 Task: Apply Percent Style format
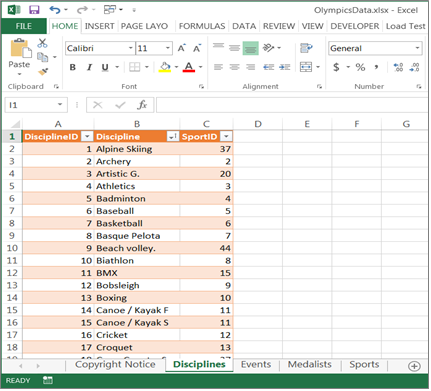(x=360, y=67)
